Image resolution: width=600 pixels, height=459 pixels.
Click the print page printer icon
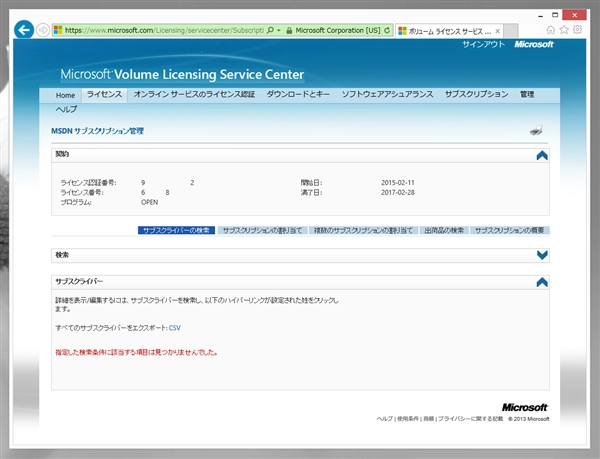click(536, 131)
